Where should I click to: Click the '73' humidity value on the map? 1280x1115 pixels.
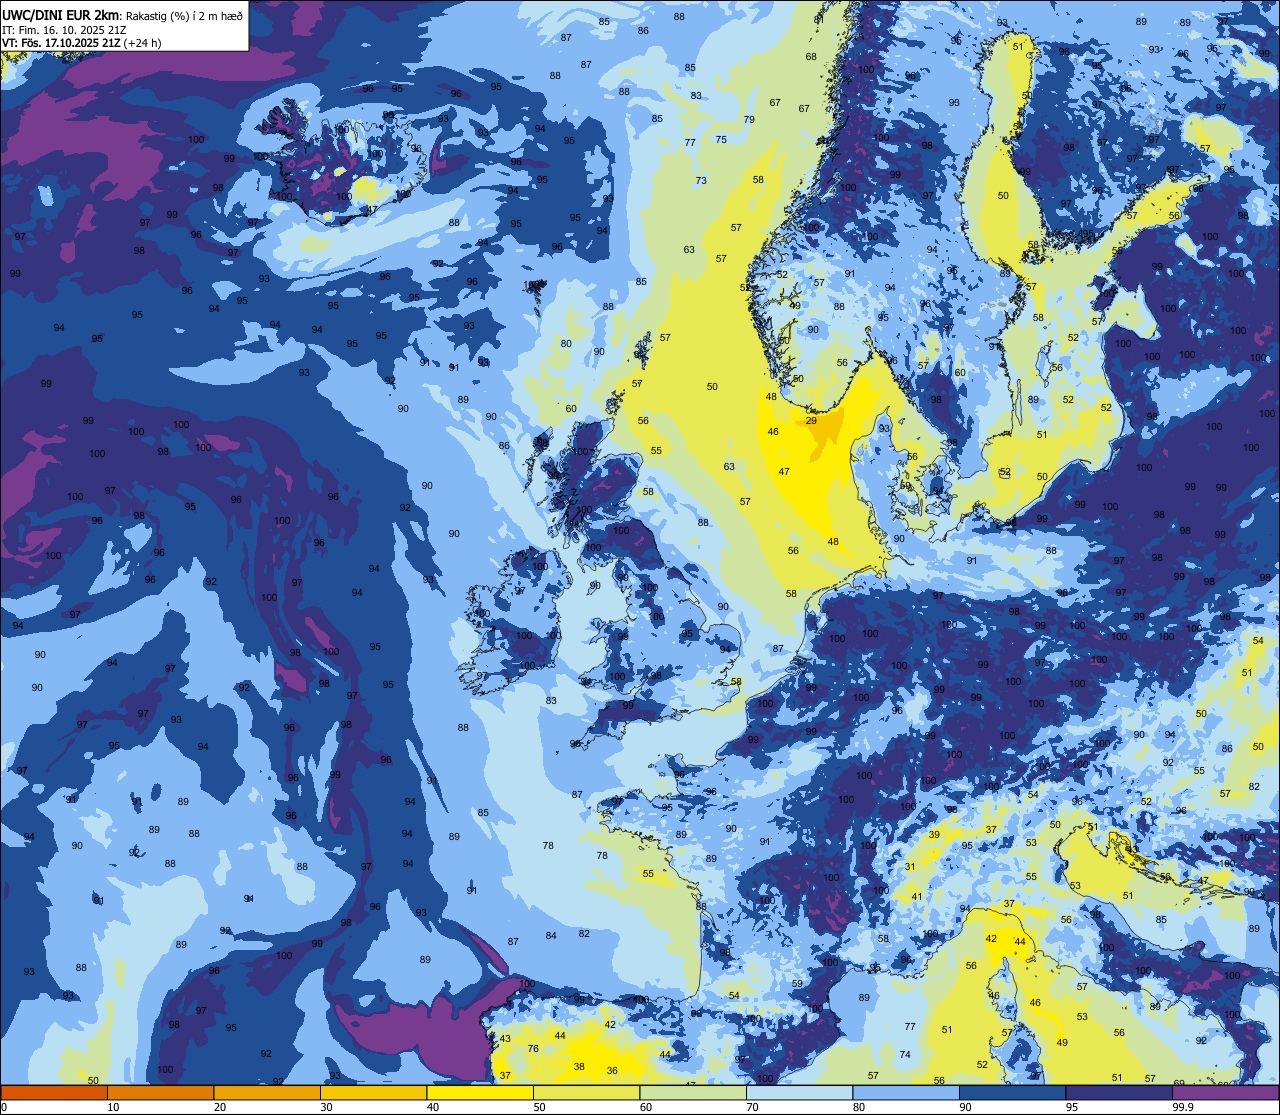tap(701, 181)
